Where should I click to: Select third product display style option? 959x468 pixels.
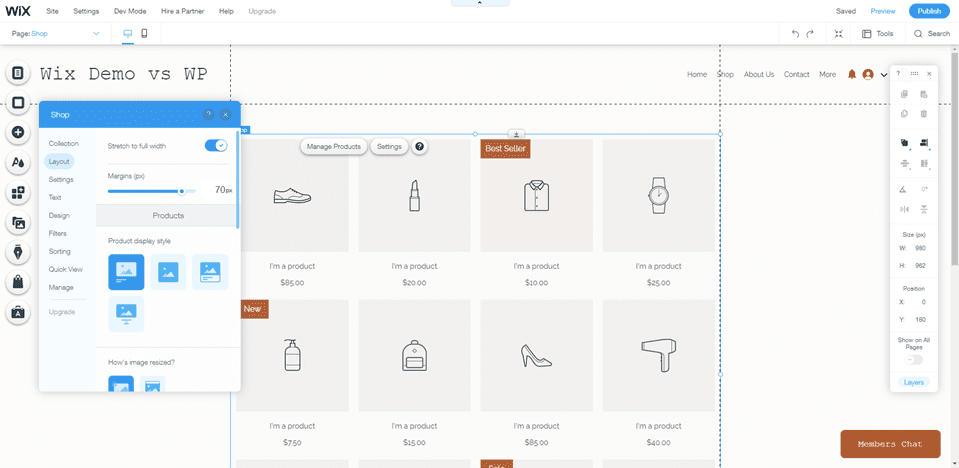pyautogui.click(x=210, y=272)
